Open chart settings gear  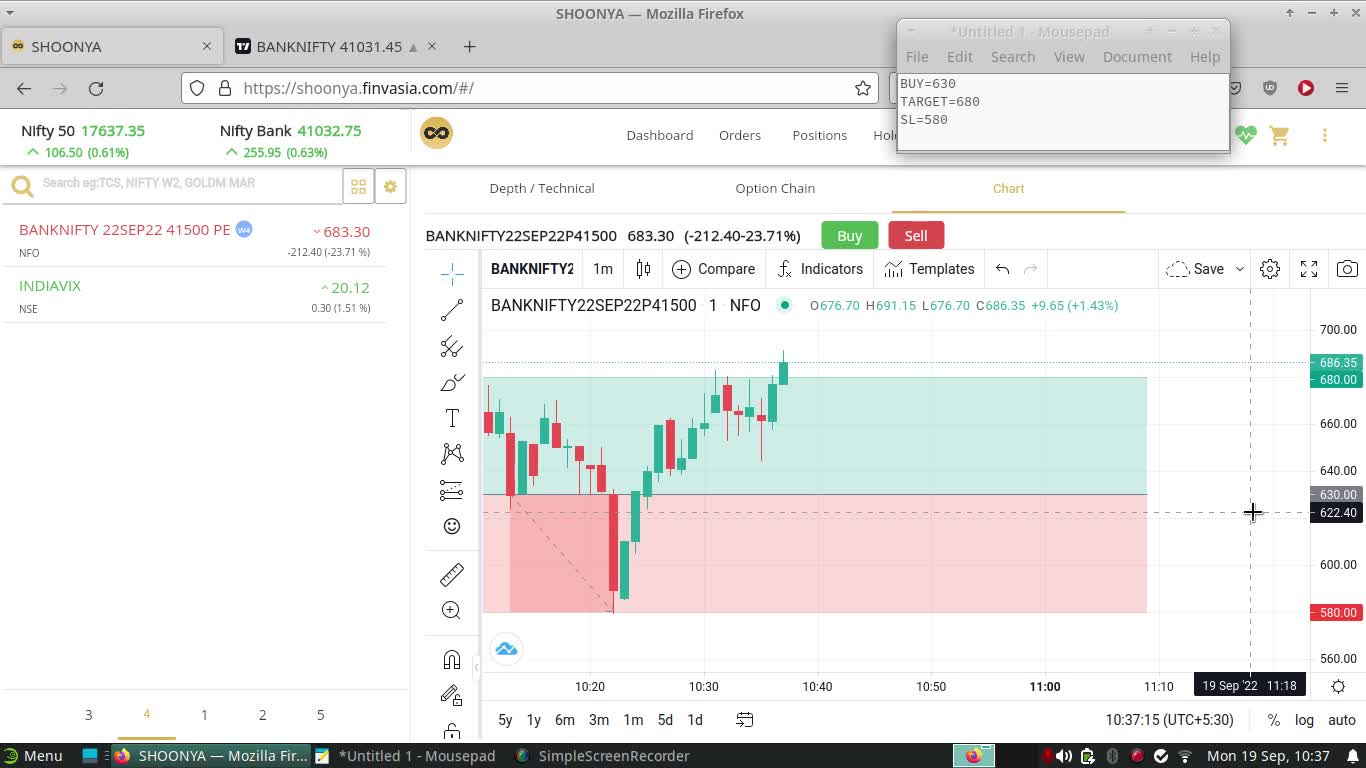pos(1270,269)
